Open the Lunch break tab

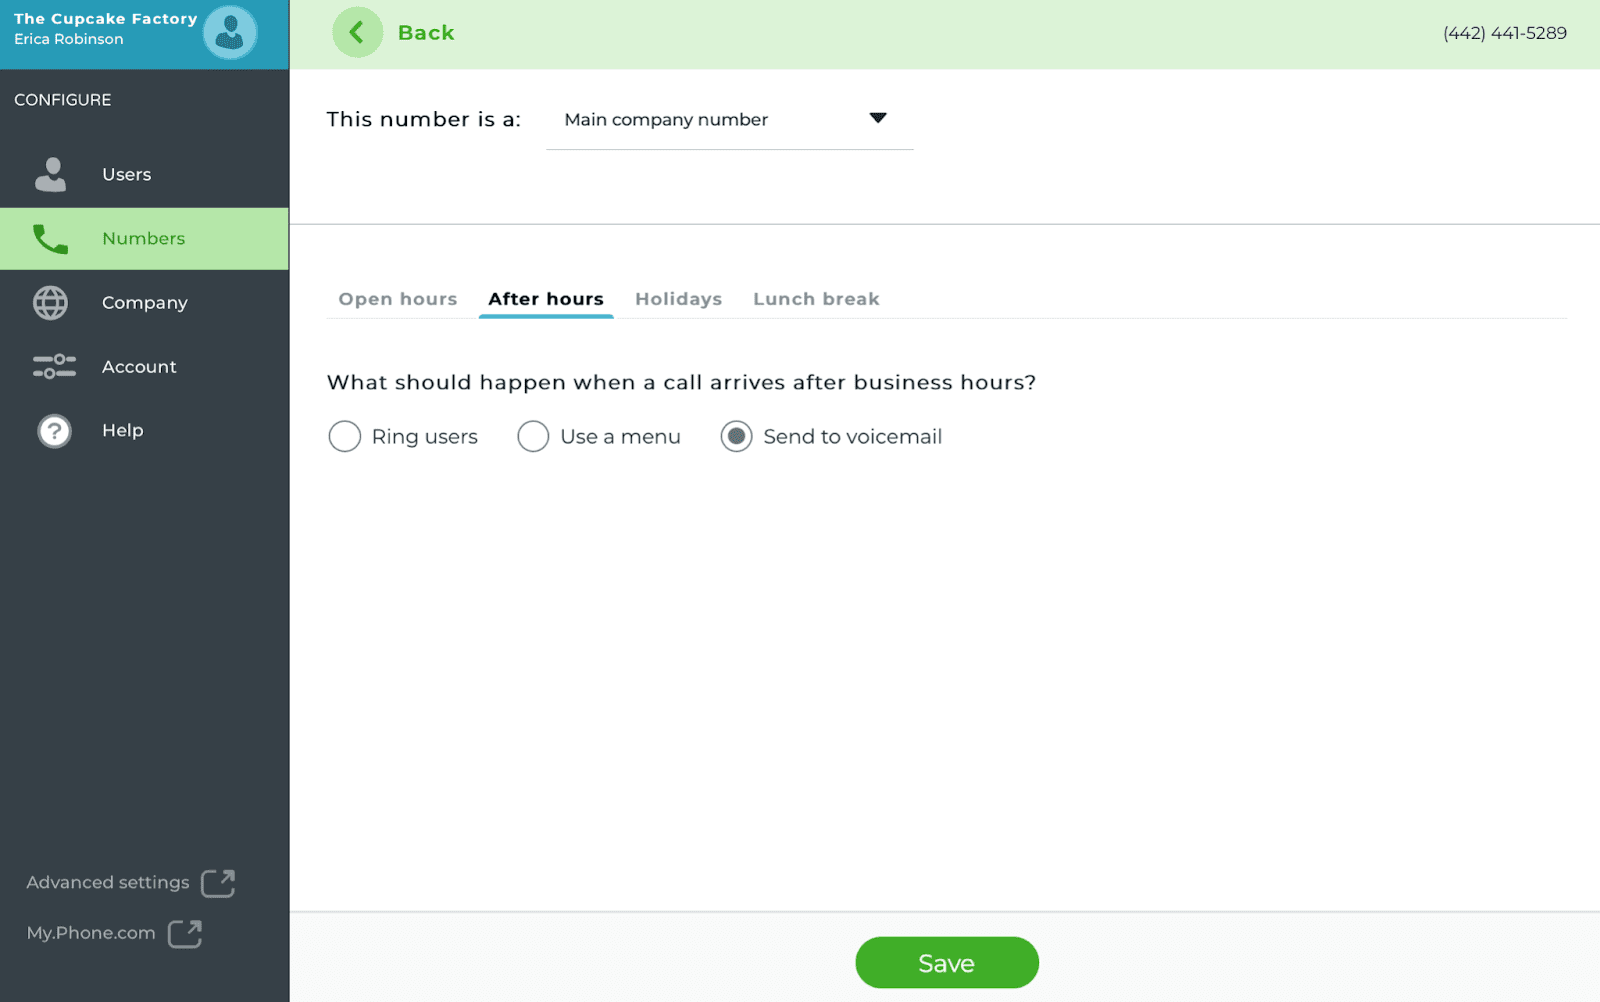tap(816, 299)
